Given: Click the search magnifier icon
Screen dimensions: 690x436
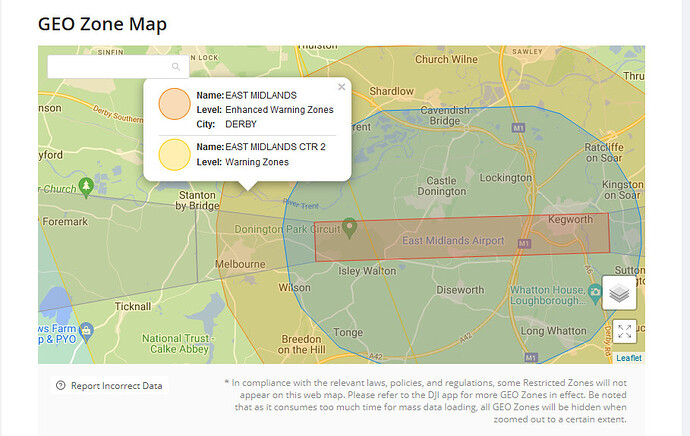Looking at the screenshot, I should tap(176, 67).
